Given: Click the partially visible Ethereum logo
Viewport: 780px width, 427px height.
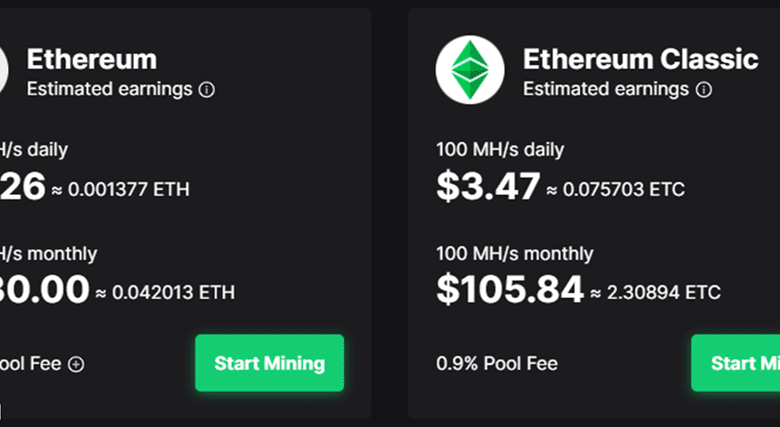Looking at the screenshot, I should [4, 72].
